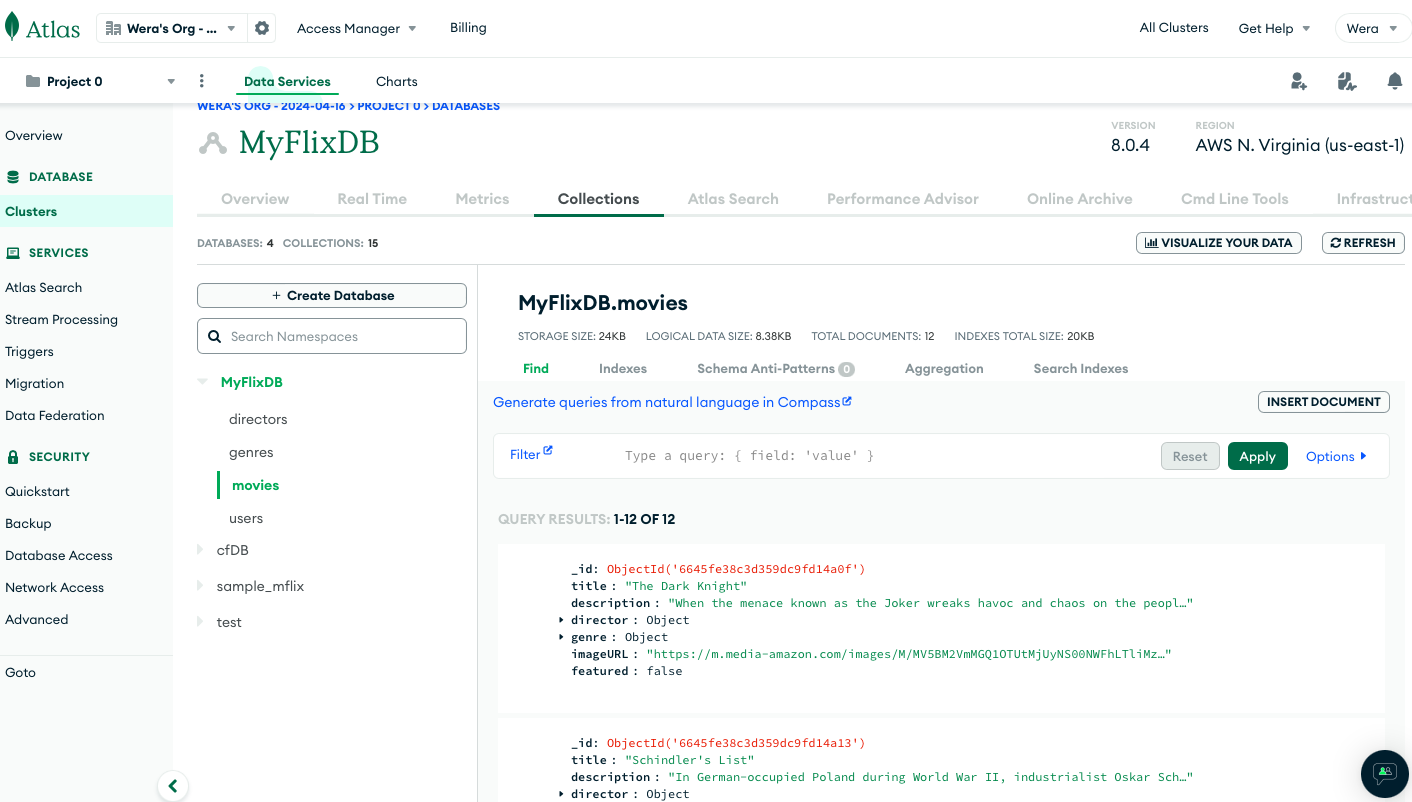Open the cluster Overview tab
1412x802 pixels.
(x=255, y=198)
